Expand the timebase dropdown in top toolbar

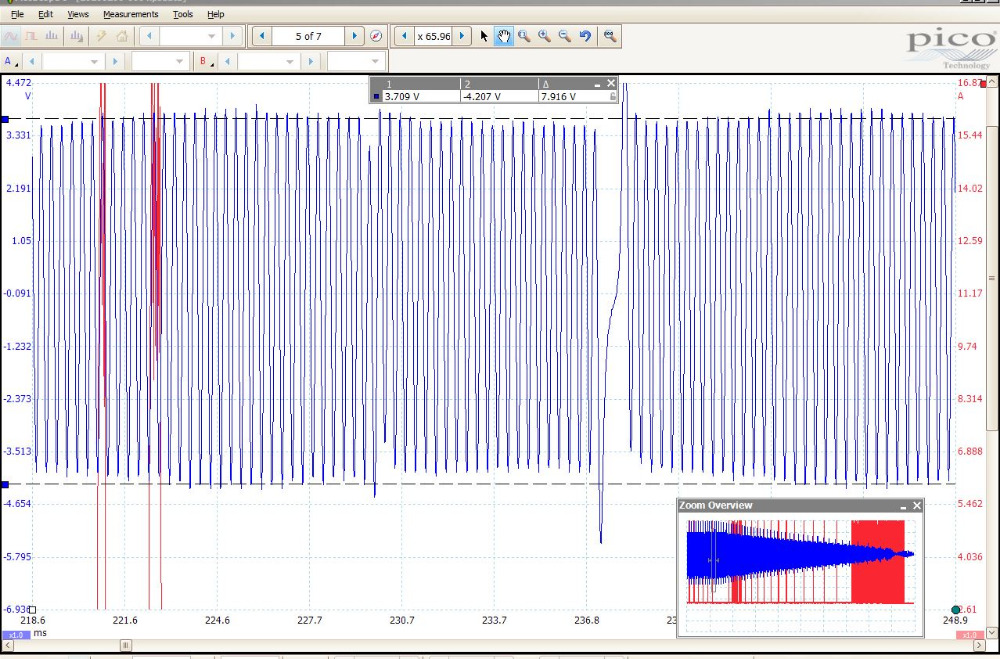point(211,36)
